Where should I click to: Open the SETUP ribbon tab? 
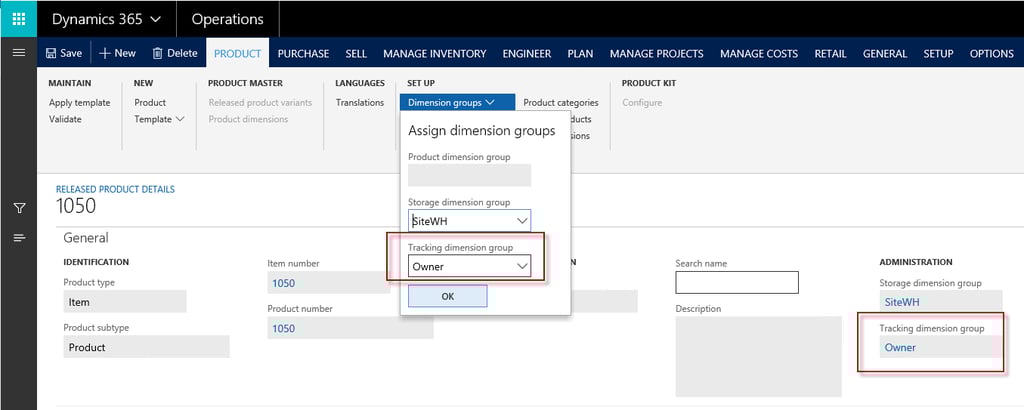[938, 54]
